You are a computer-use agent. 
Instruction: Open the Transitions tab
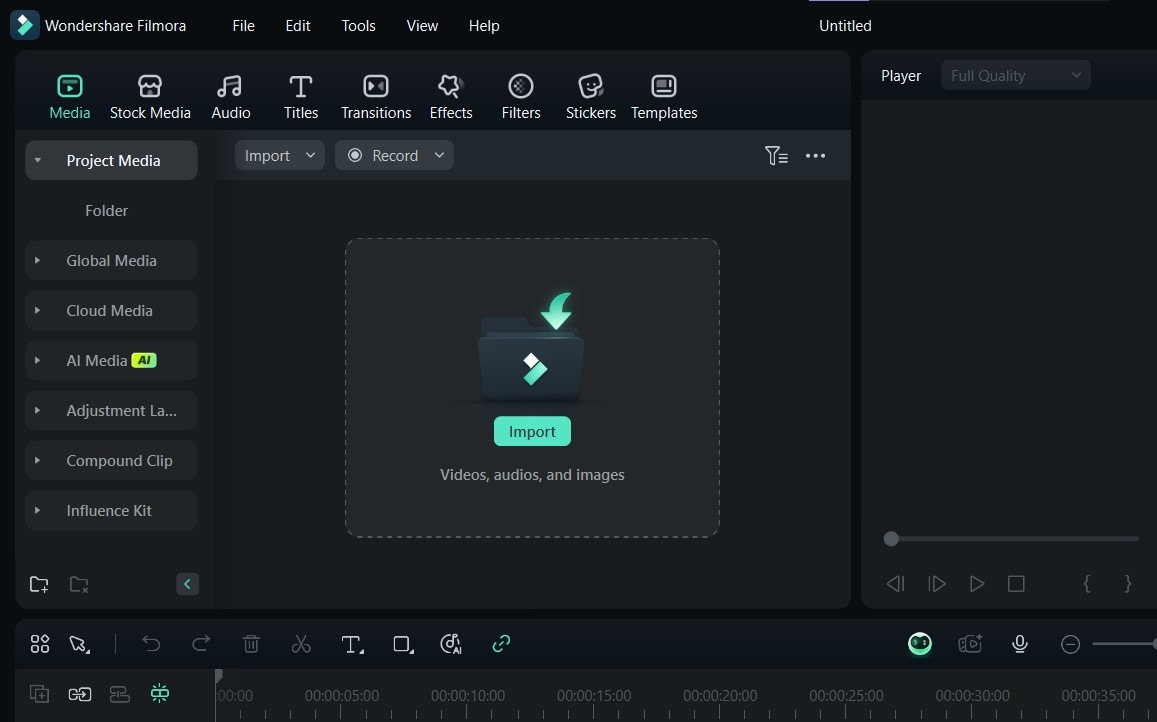click(x=376, y=97)
